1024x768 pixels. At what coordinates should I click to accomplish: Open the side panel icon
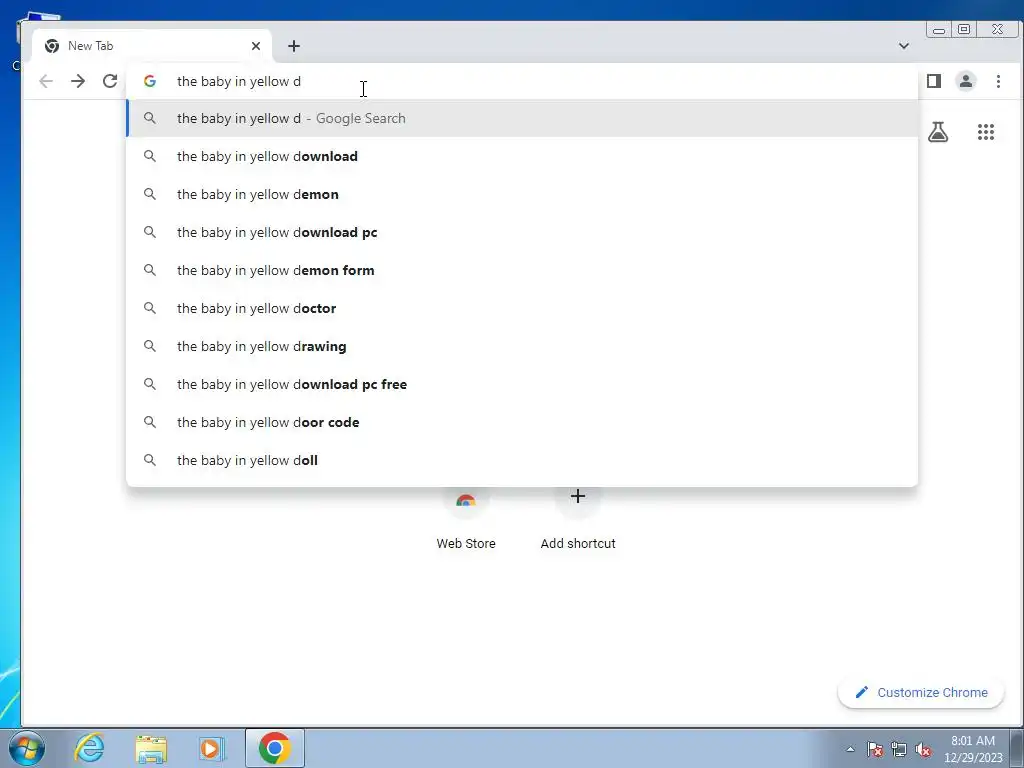pyautogui.click(x=934, y=81)
